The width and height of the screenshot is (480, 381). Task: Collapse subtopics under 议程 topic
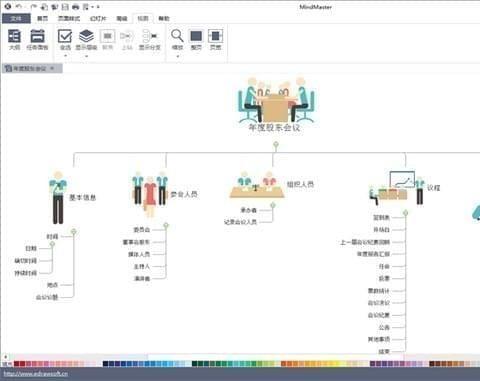(x=405, y=213)
